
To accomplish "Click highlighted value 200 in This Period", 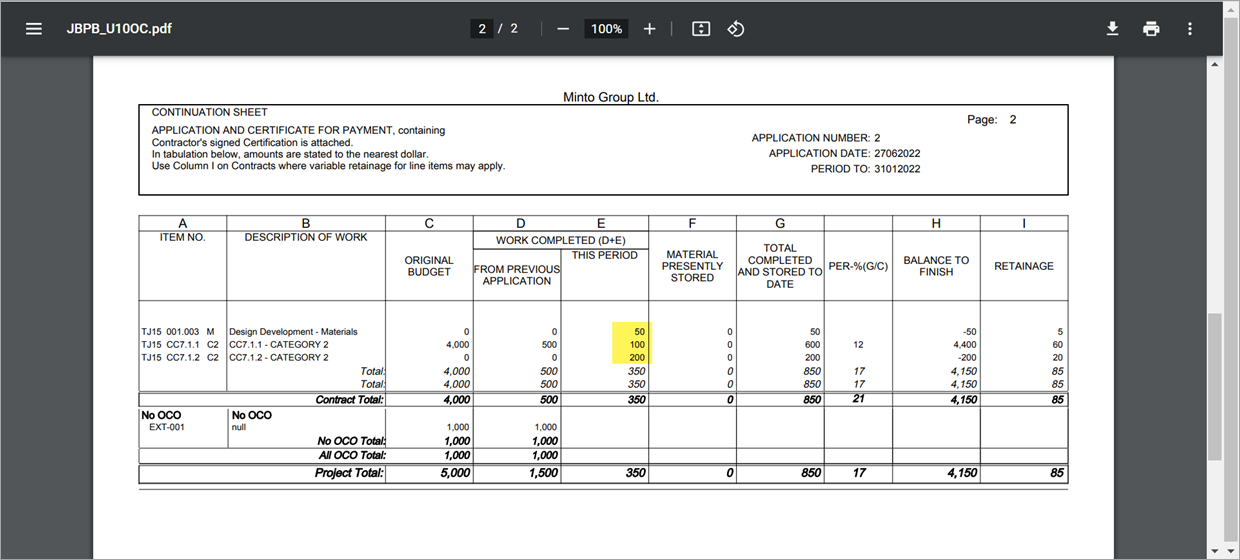I will click(635, 358).
